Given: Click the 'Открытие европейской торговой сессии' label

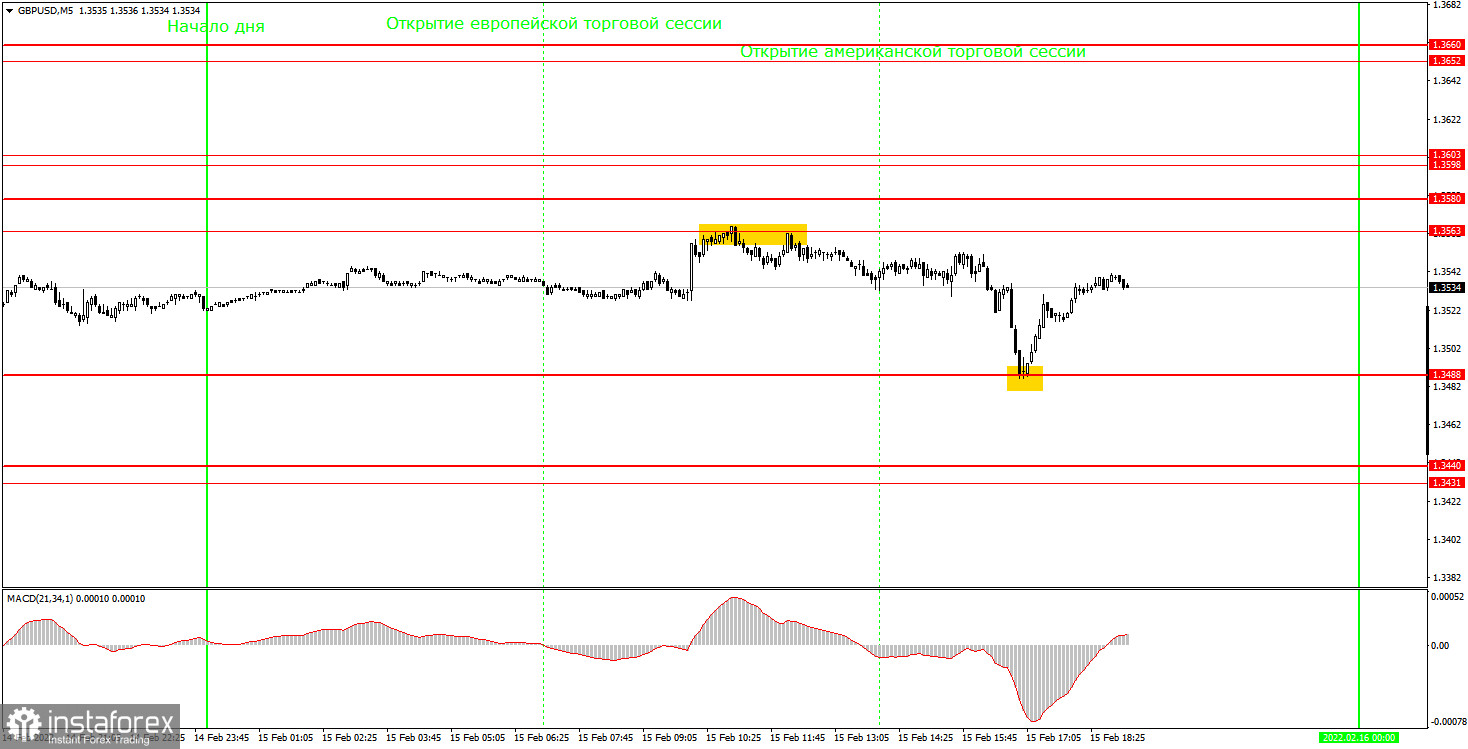Looking at the screenshot, I should tap(554, 23).
